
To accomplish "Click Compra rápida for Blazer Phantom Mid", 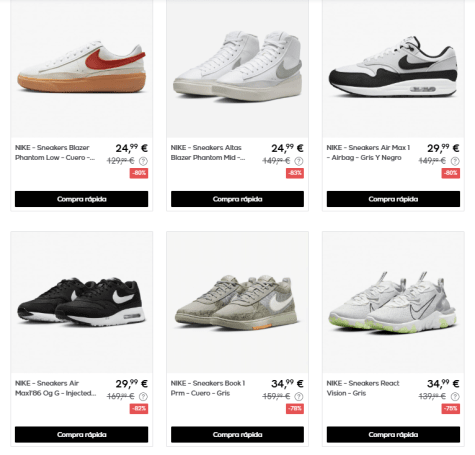I will (237, 199).
